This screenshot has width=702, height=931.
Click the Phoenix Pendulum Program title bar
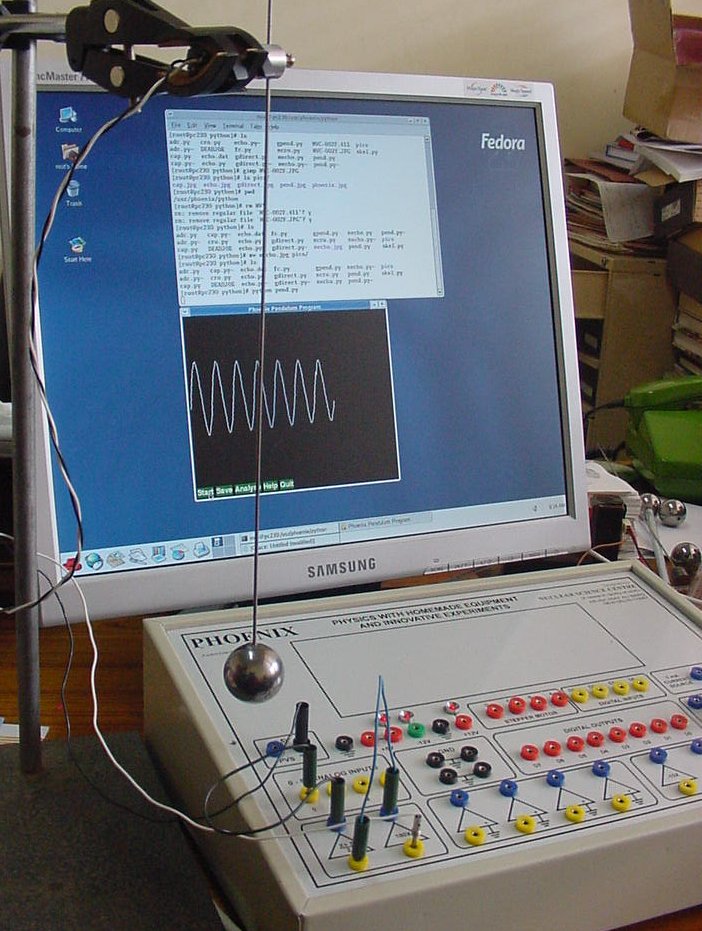[x=284, y=308]
